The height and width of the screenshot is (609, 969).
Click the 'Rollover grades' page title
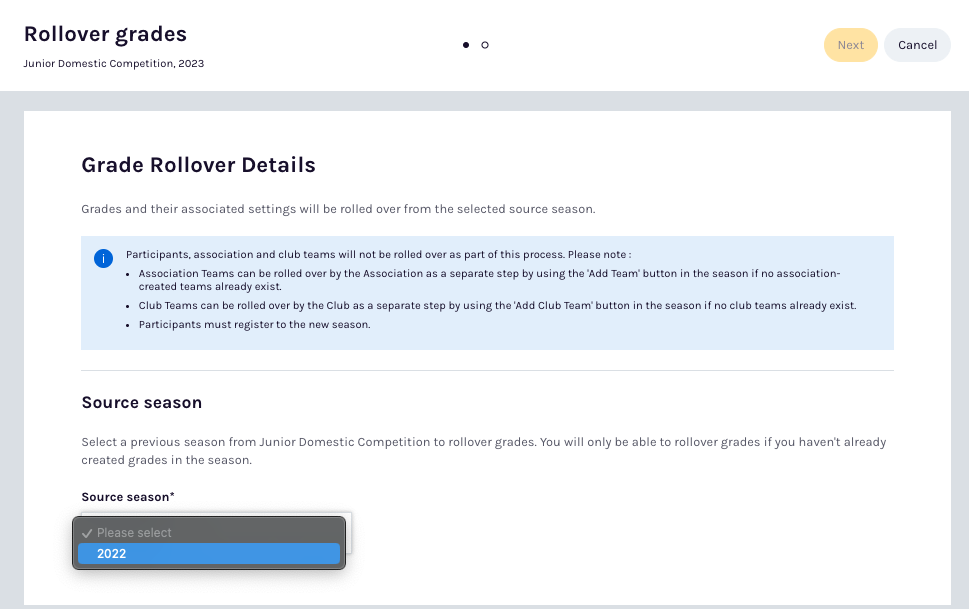coord(105,34)
